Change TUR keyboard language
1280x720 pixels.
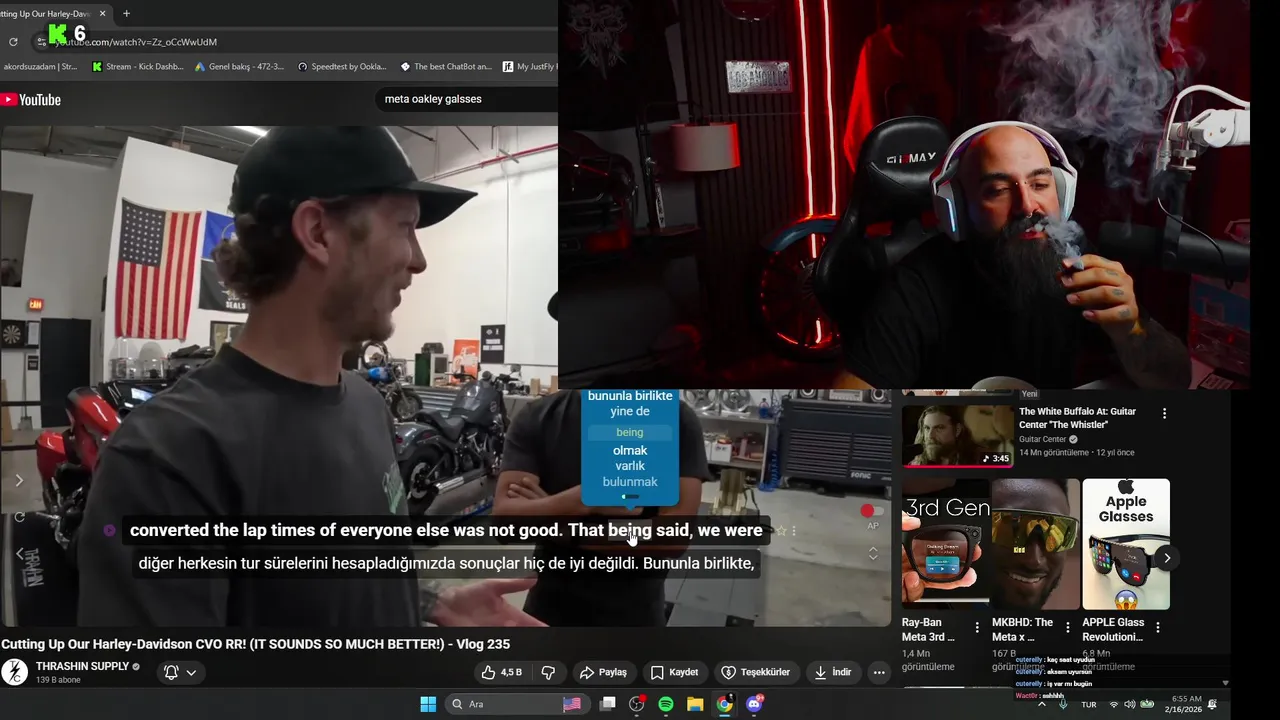[x=1089, y=704]
